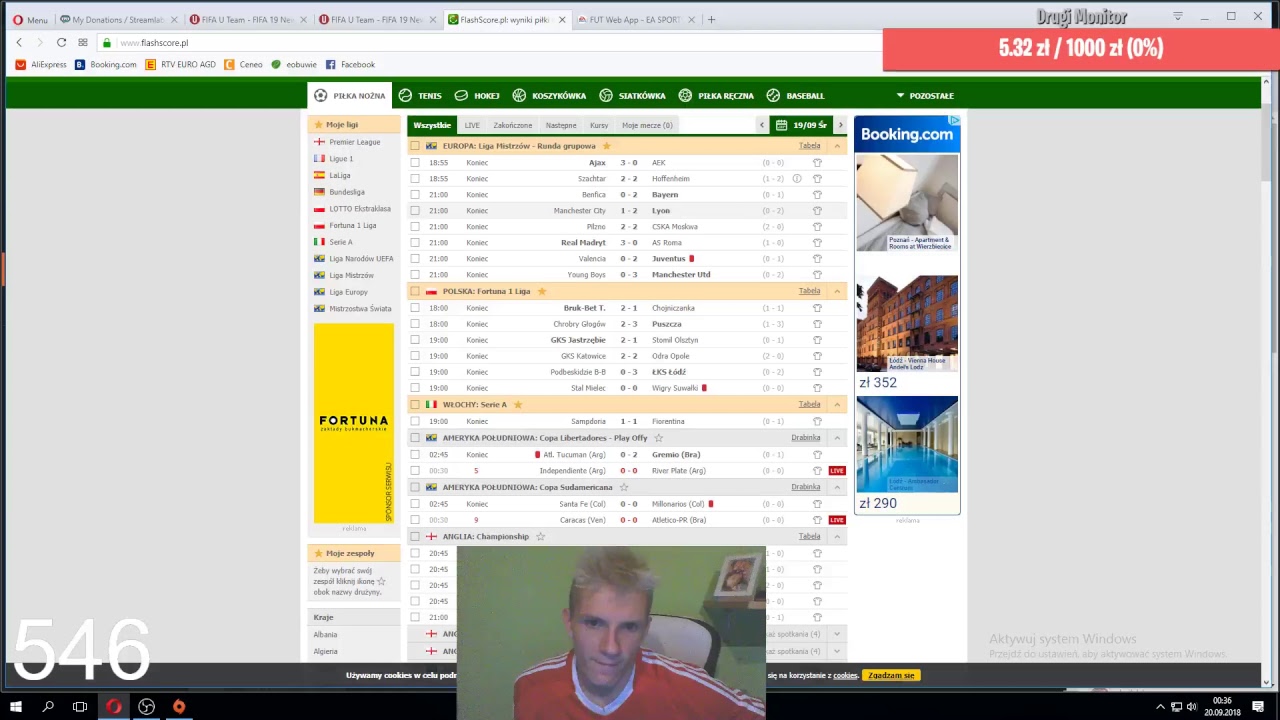Open Windows Start menu

pos(17,707)
